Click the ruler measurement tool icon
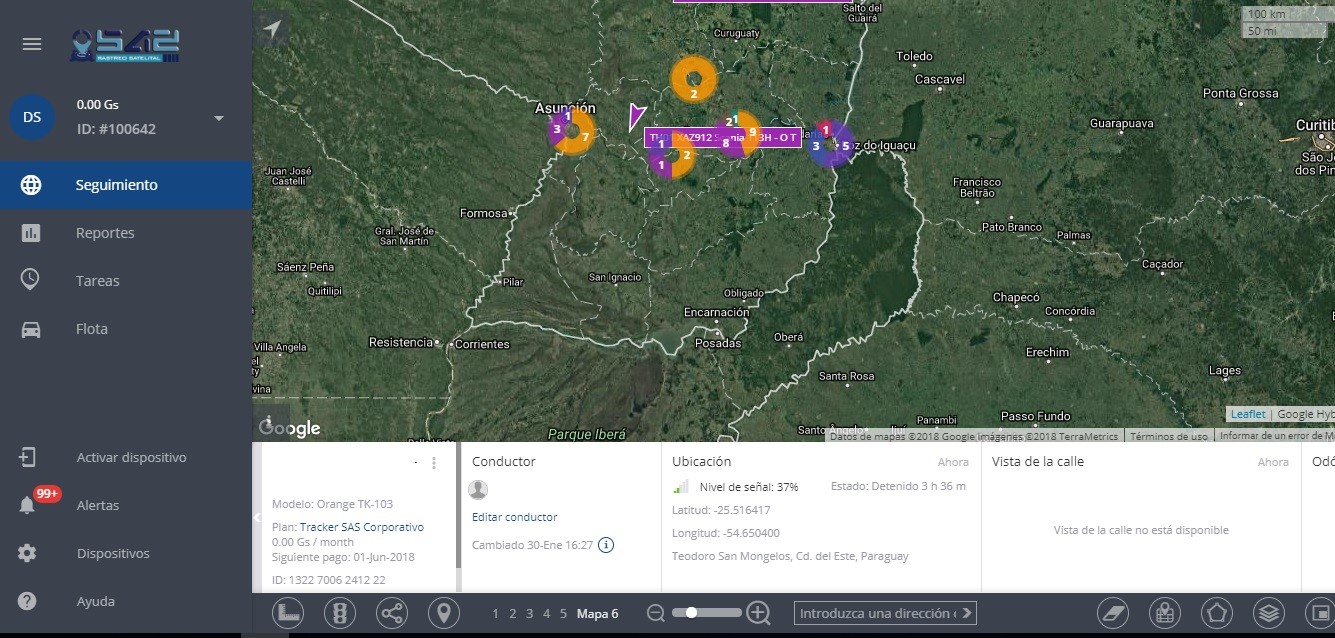The height and width of the screenshot is (638, 1335). click(288, 613)
